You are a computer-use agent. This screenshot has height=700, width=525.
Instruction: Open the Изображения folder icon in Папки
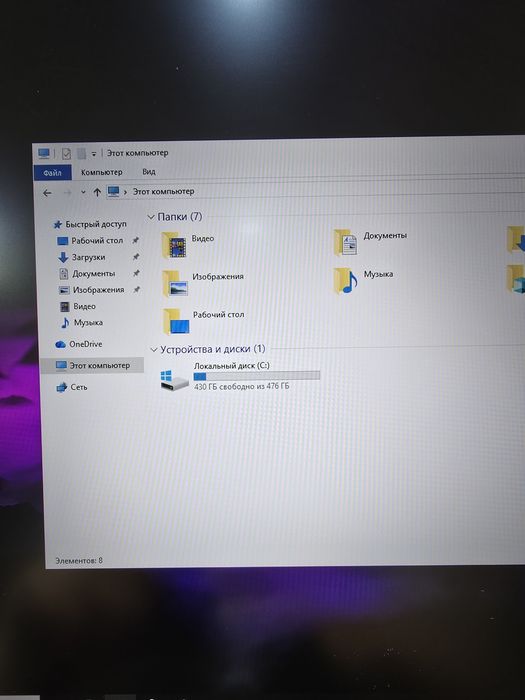(175, 283)
